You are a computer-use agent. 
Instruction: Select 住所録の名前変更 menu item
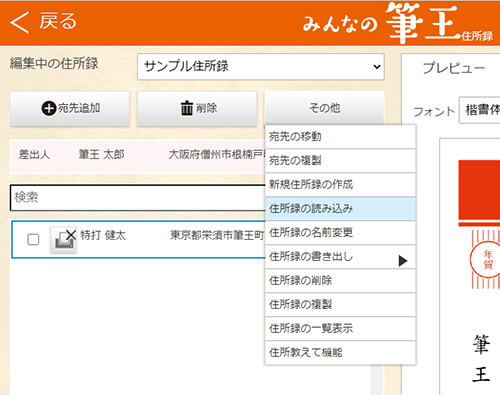pos(340,233)
